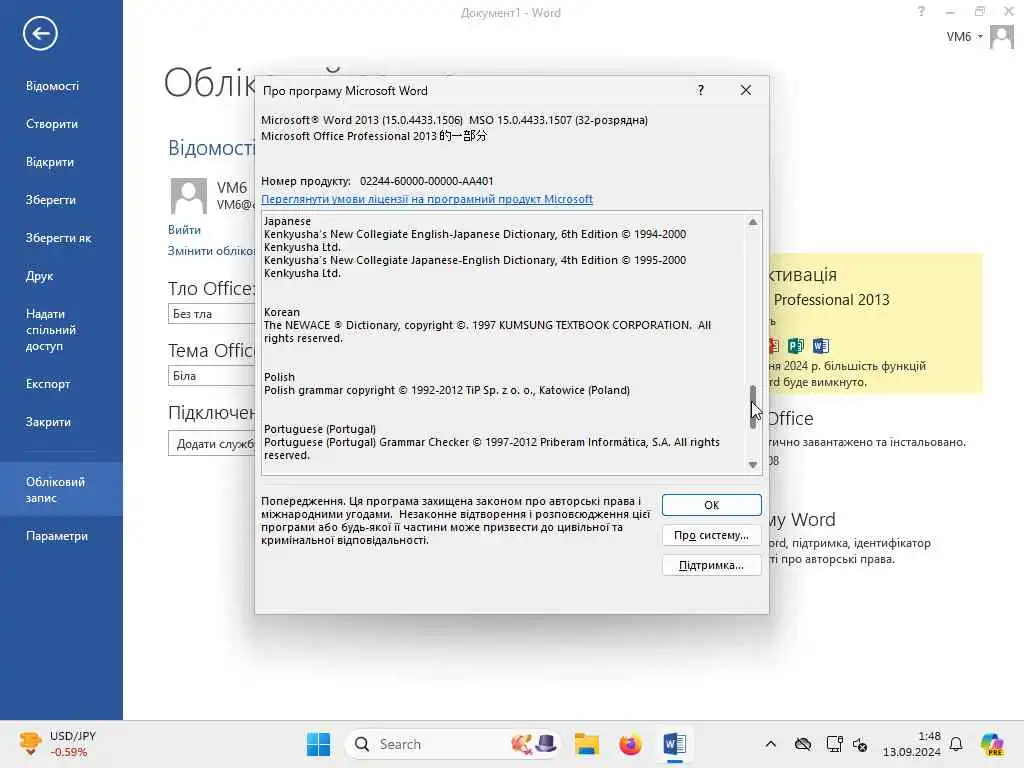Click the Korean heading in the license list
Viewport: 1024px width, 768px height.
282,312
